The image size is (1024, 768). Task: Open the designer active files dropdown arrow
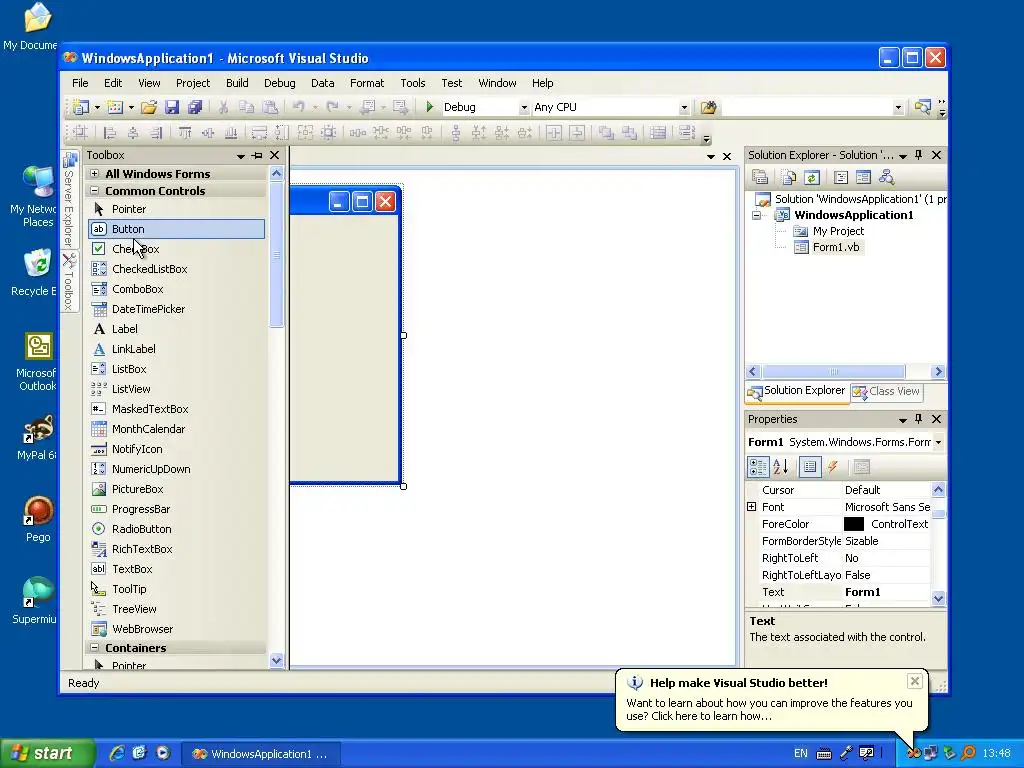pos(711,157)
